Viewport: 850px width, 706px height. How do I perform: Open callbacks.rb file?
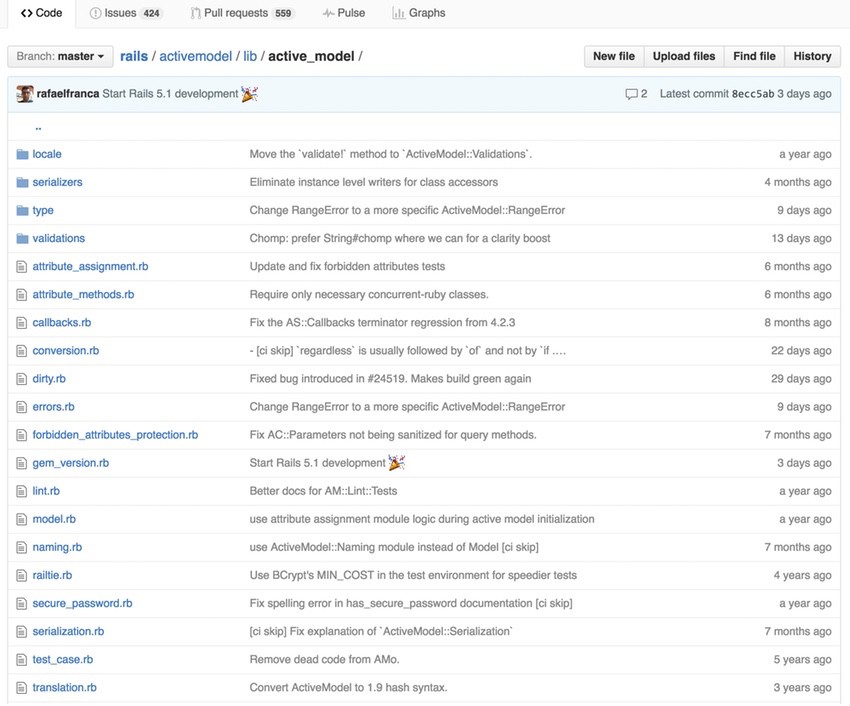[62, 323]
